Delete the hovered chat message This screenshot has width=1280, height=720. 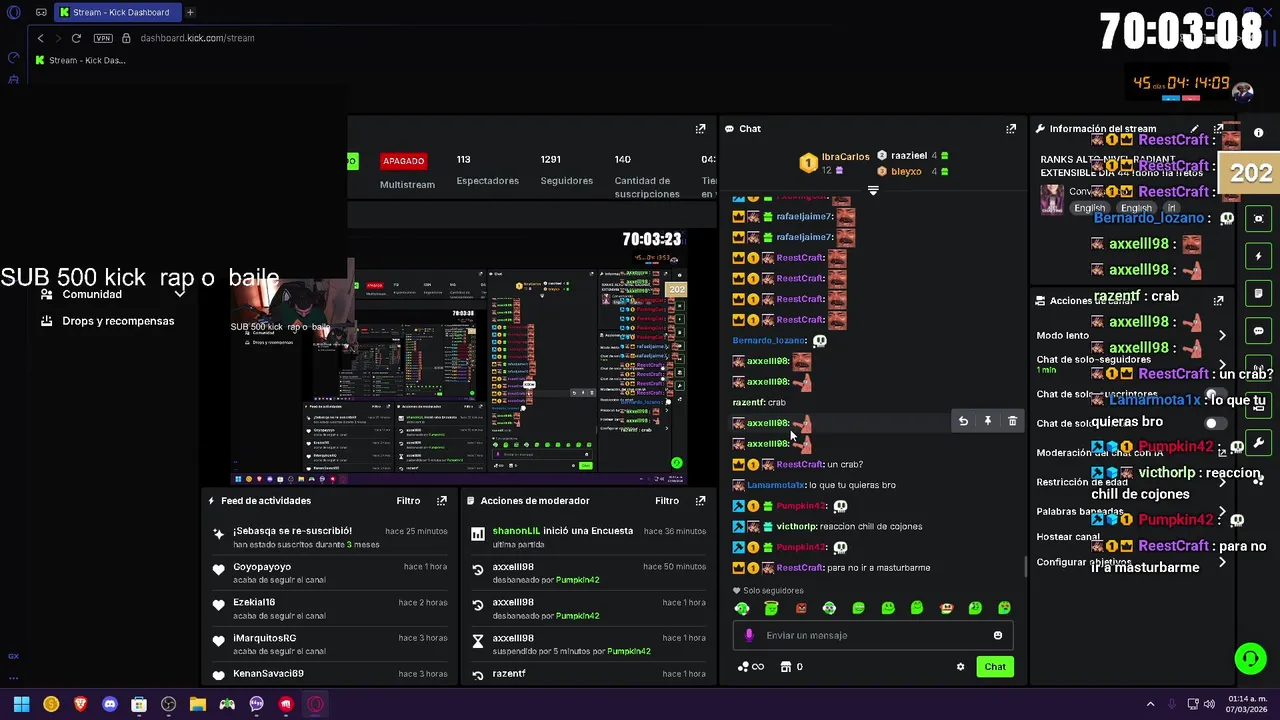pyautogui.click(x=1012, y=422)
